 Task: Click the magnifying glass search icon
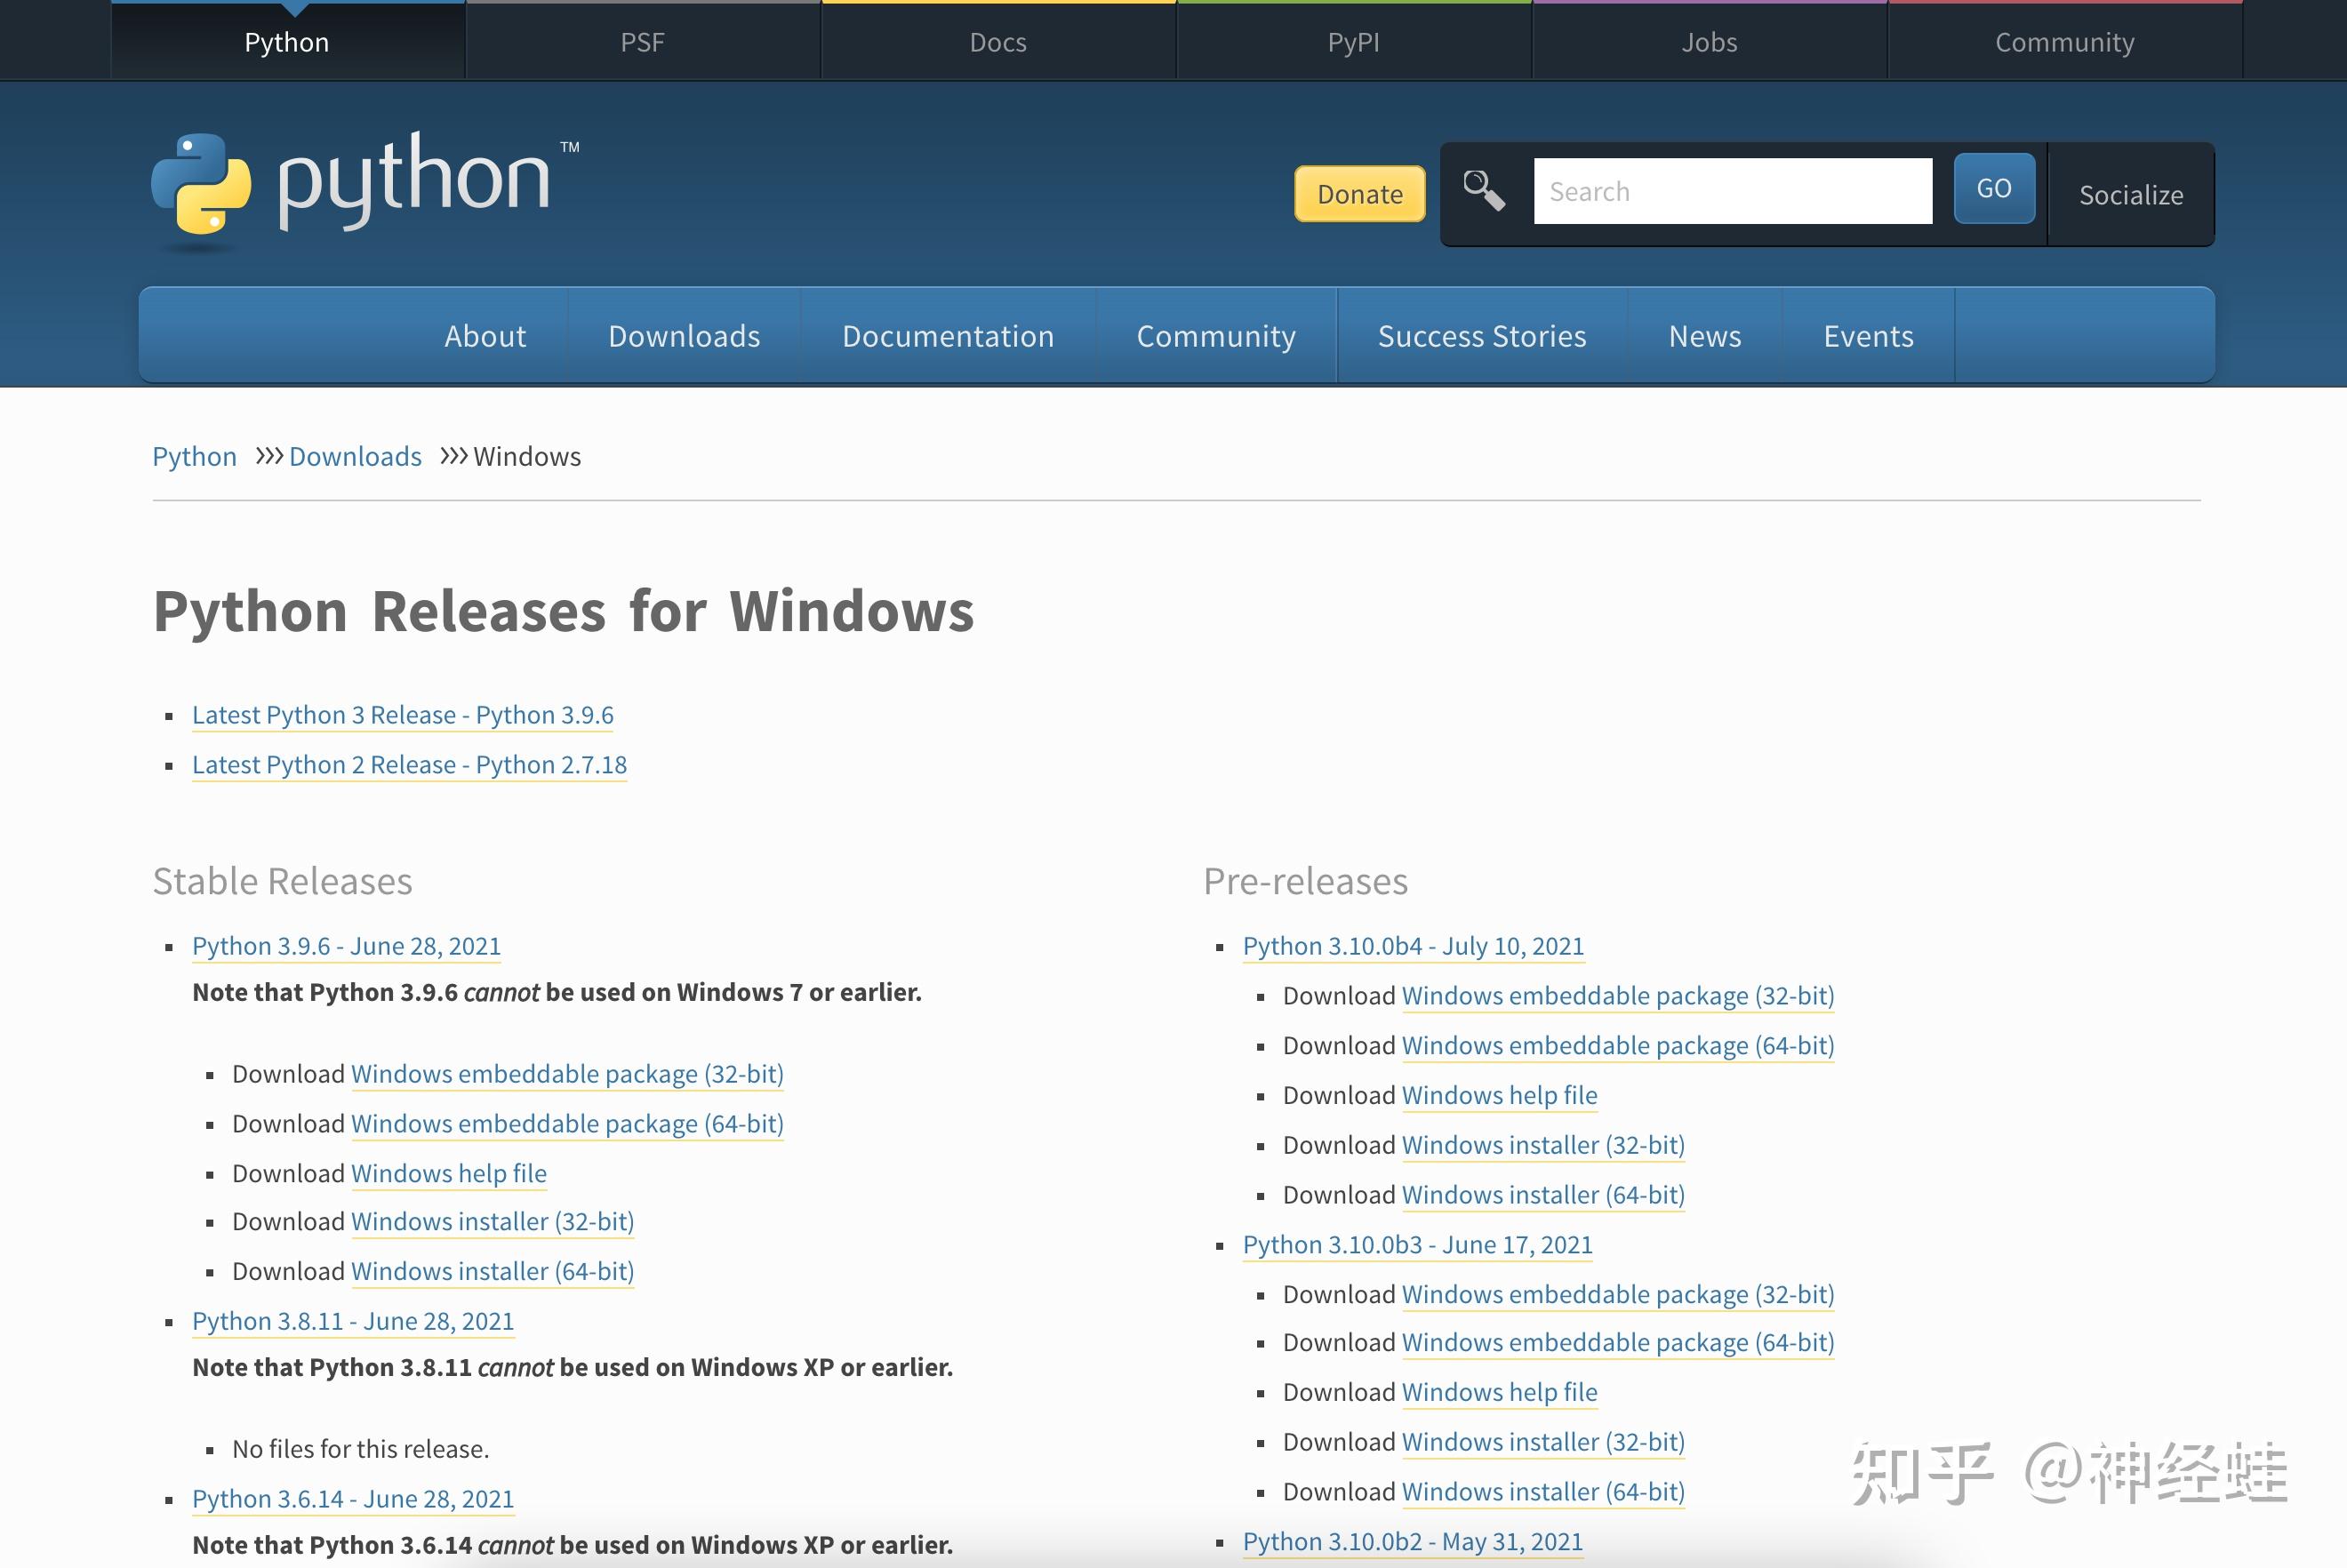coord(1483,190)
